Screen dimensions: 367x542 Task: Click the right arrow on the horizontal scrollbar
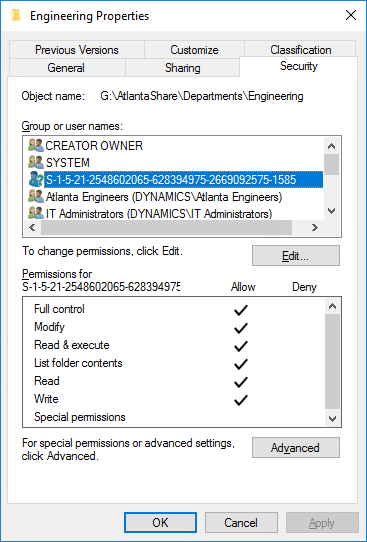314,227
